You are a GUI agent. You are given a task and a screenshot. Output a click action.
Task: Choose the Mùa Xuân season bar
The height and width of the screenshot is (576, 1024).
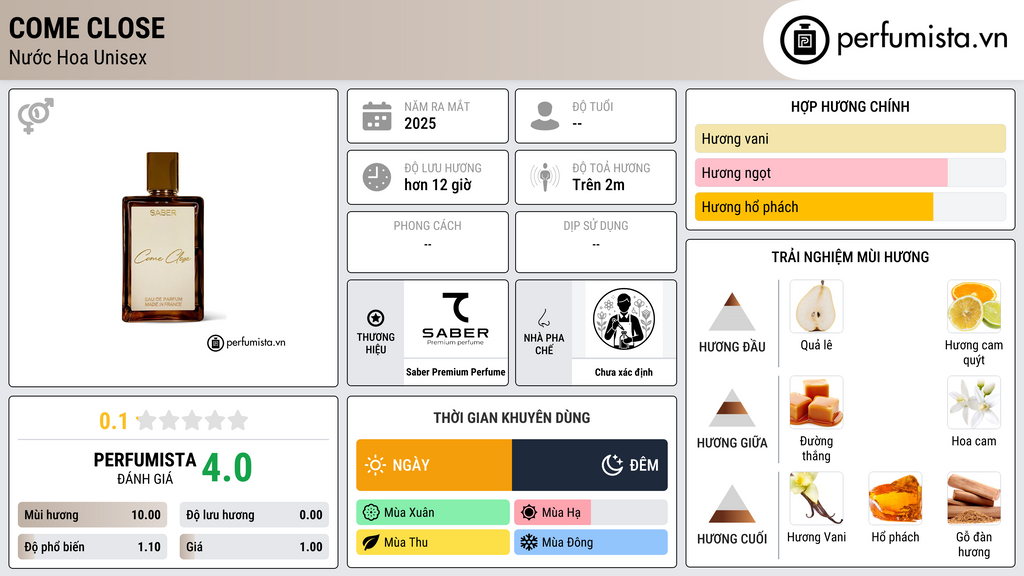click(x=433, y=513)
